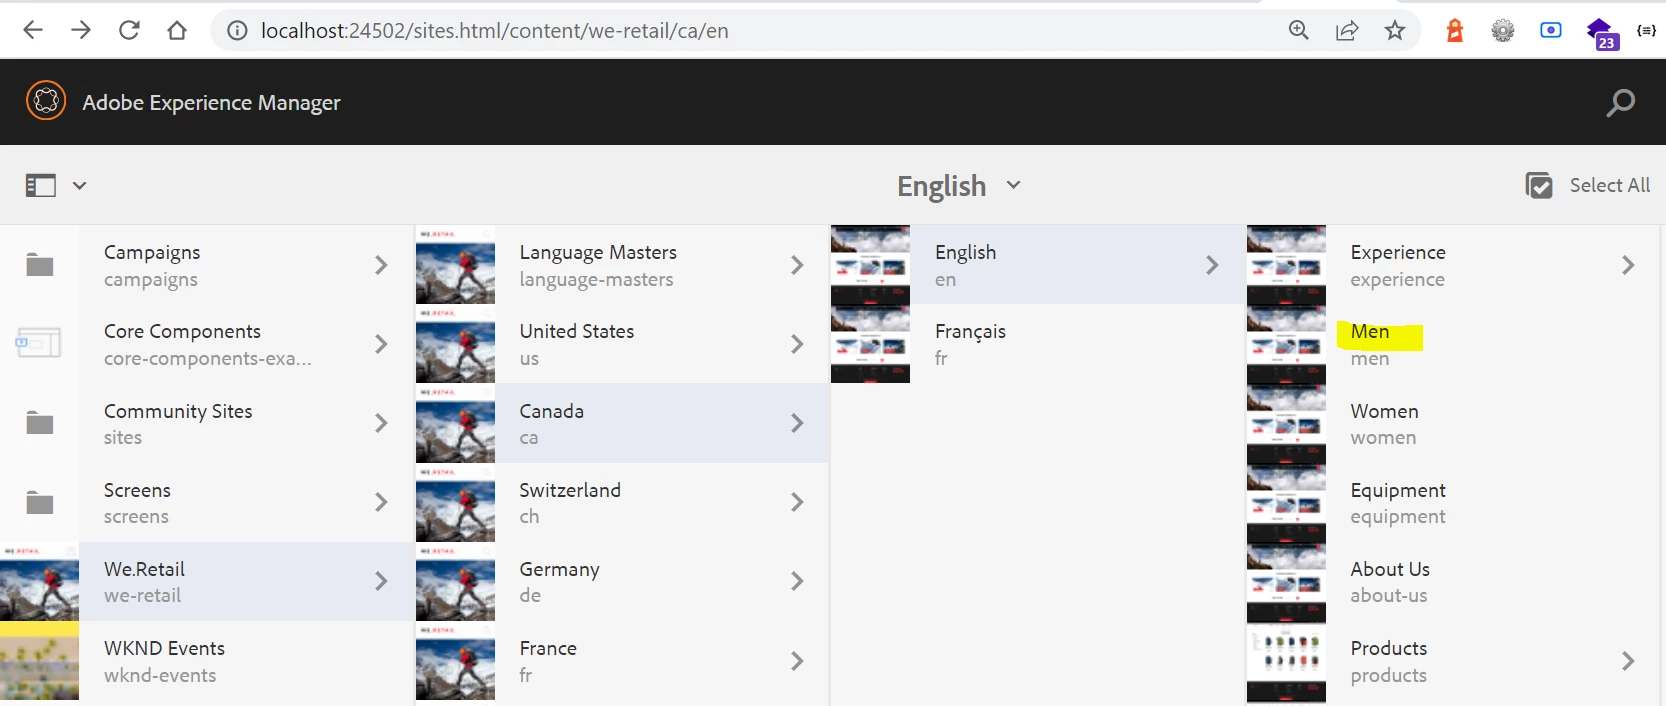Click the Screens folder icon
Image resolution: width=1666 pixels, height=706 pixels.
coord(40,502)
